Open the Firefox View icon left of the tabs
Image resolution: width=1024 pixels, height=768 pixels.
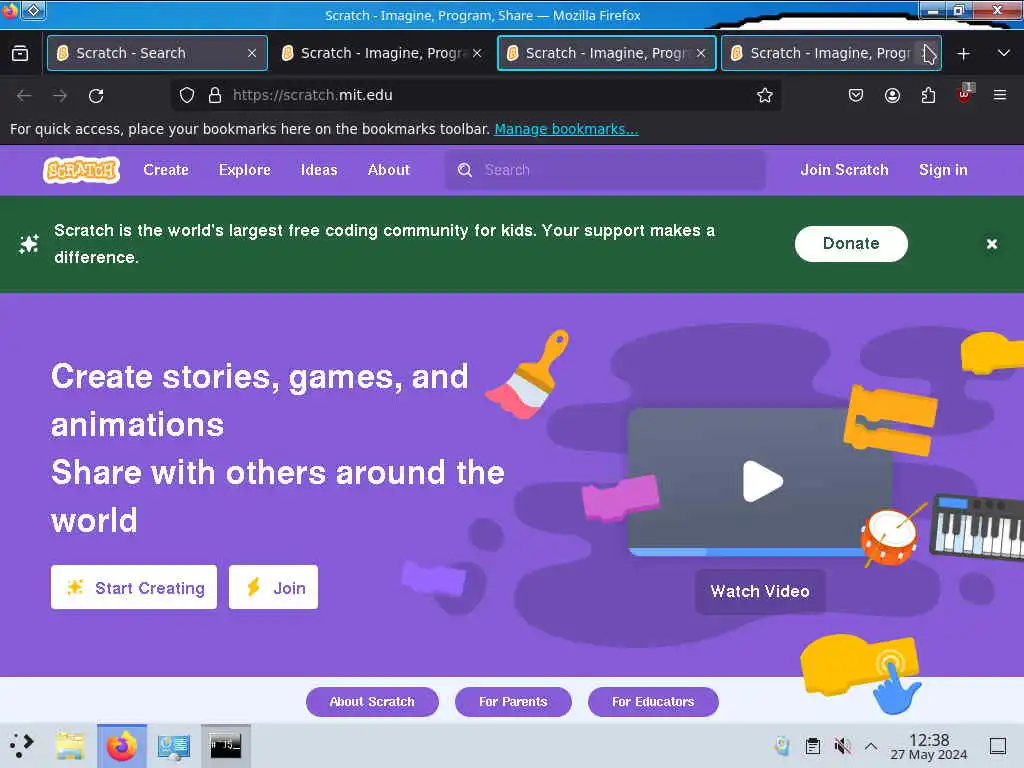click(x=20, y=53)
